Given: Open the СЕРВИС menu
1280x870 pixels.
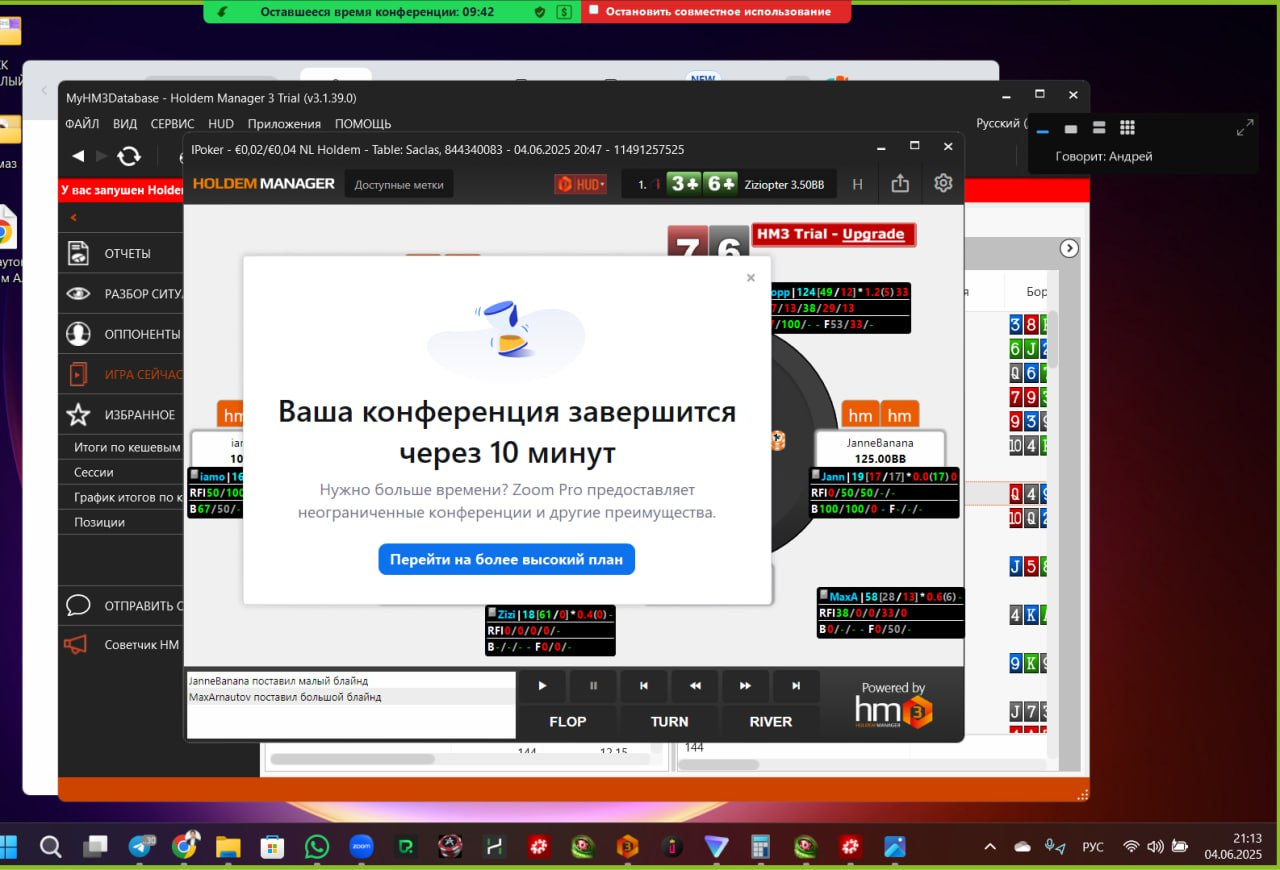Looking at the screenshot, I should 172,124.
